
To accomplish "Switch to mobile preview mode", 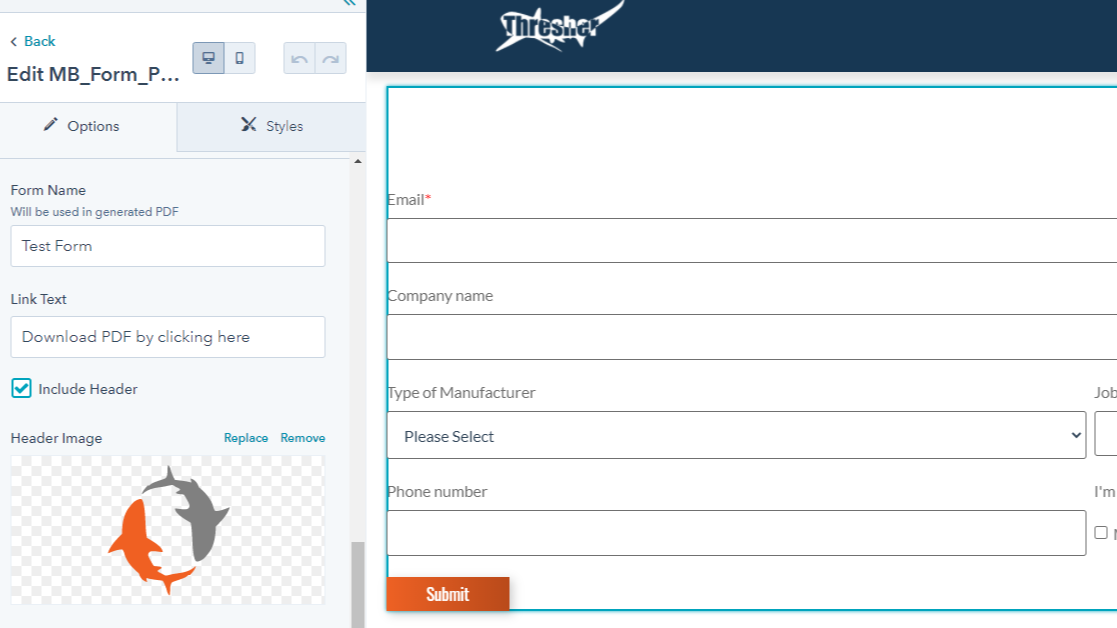I will coord(238,58).
